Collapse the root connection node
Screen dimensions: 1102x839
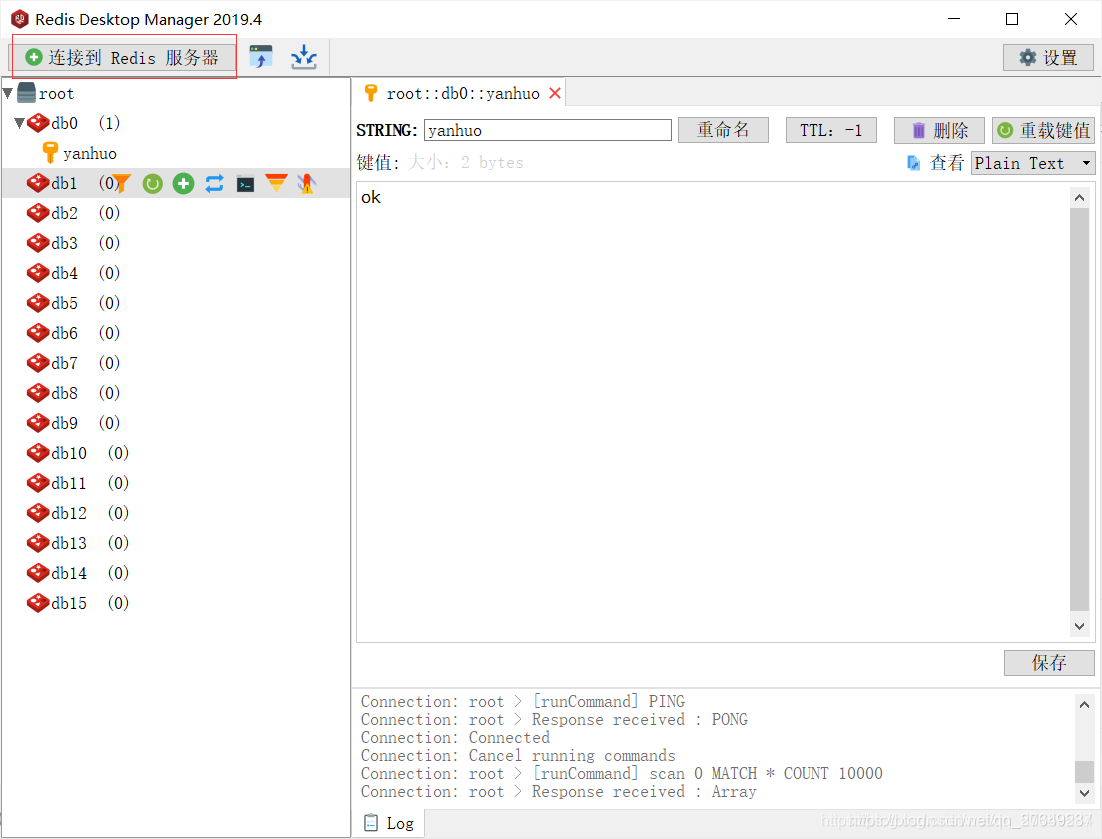point(8,93)
